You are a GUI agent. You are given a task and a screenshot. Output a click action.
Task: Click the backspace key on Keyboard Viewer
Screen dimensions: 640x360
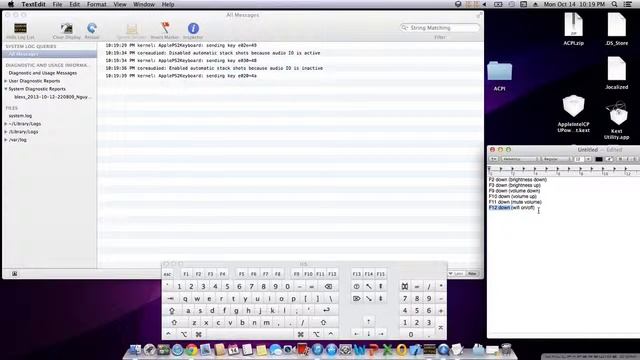(x=328, y=287)
